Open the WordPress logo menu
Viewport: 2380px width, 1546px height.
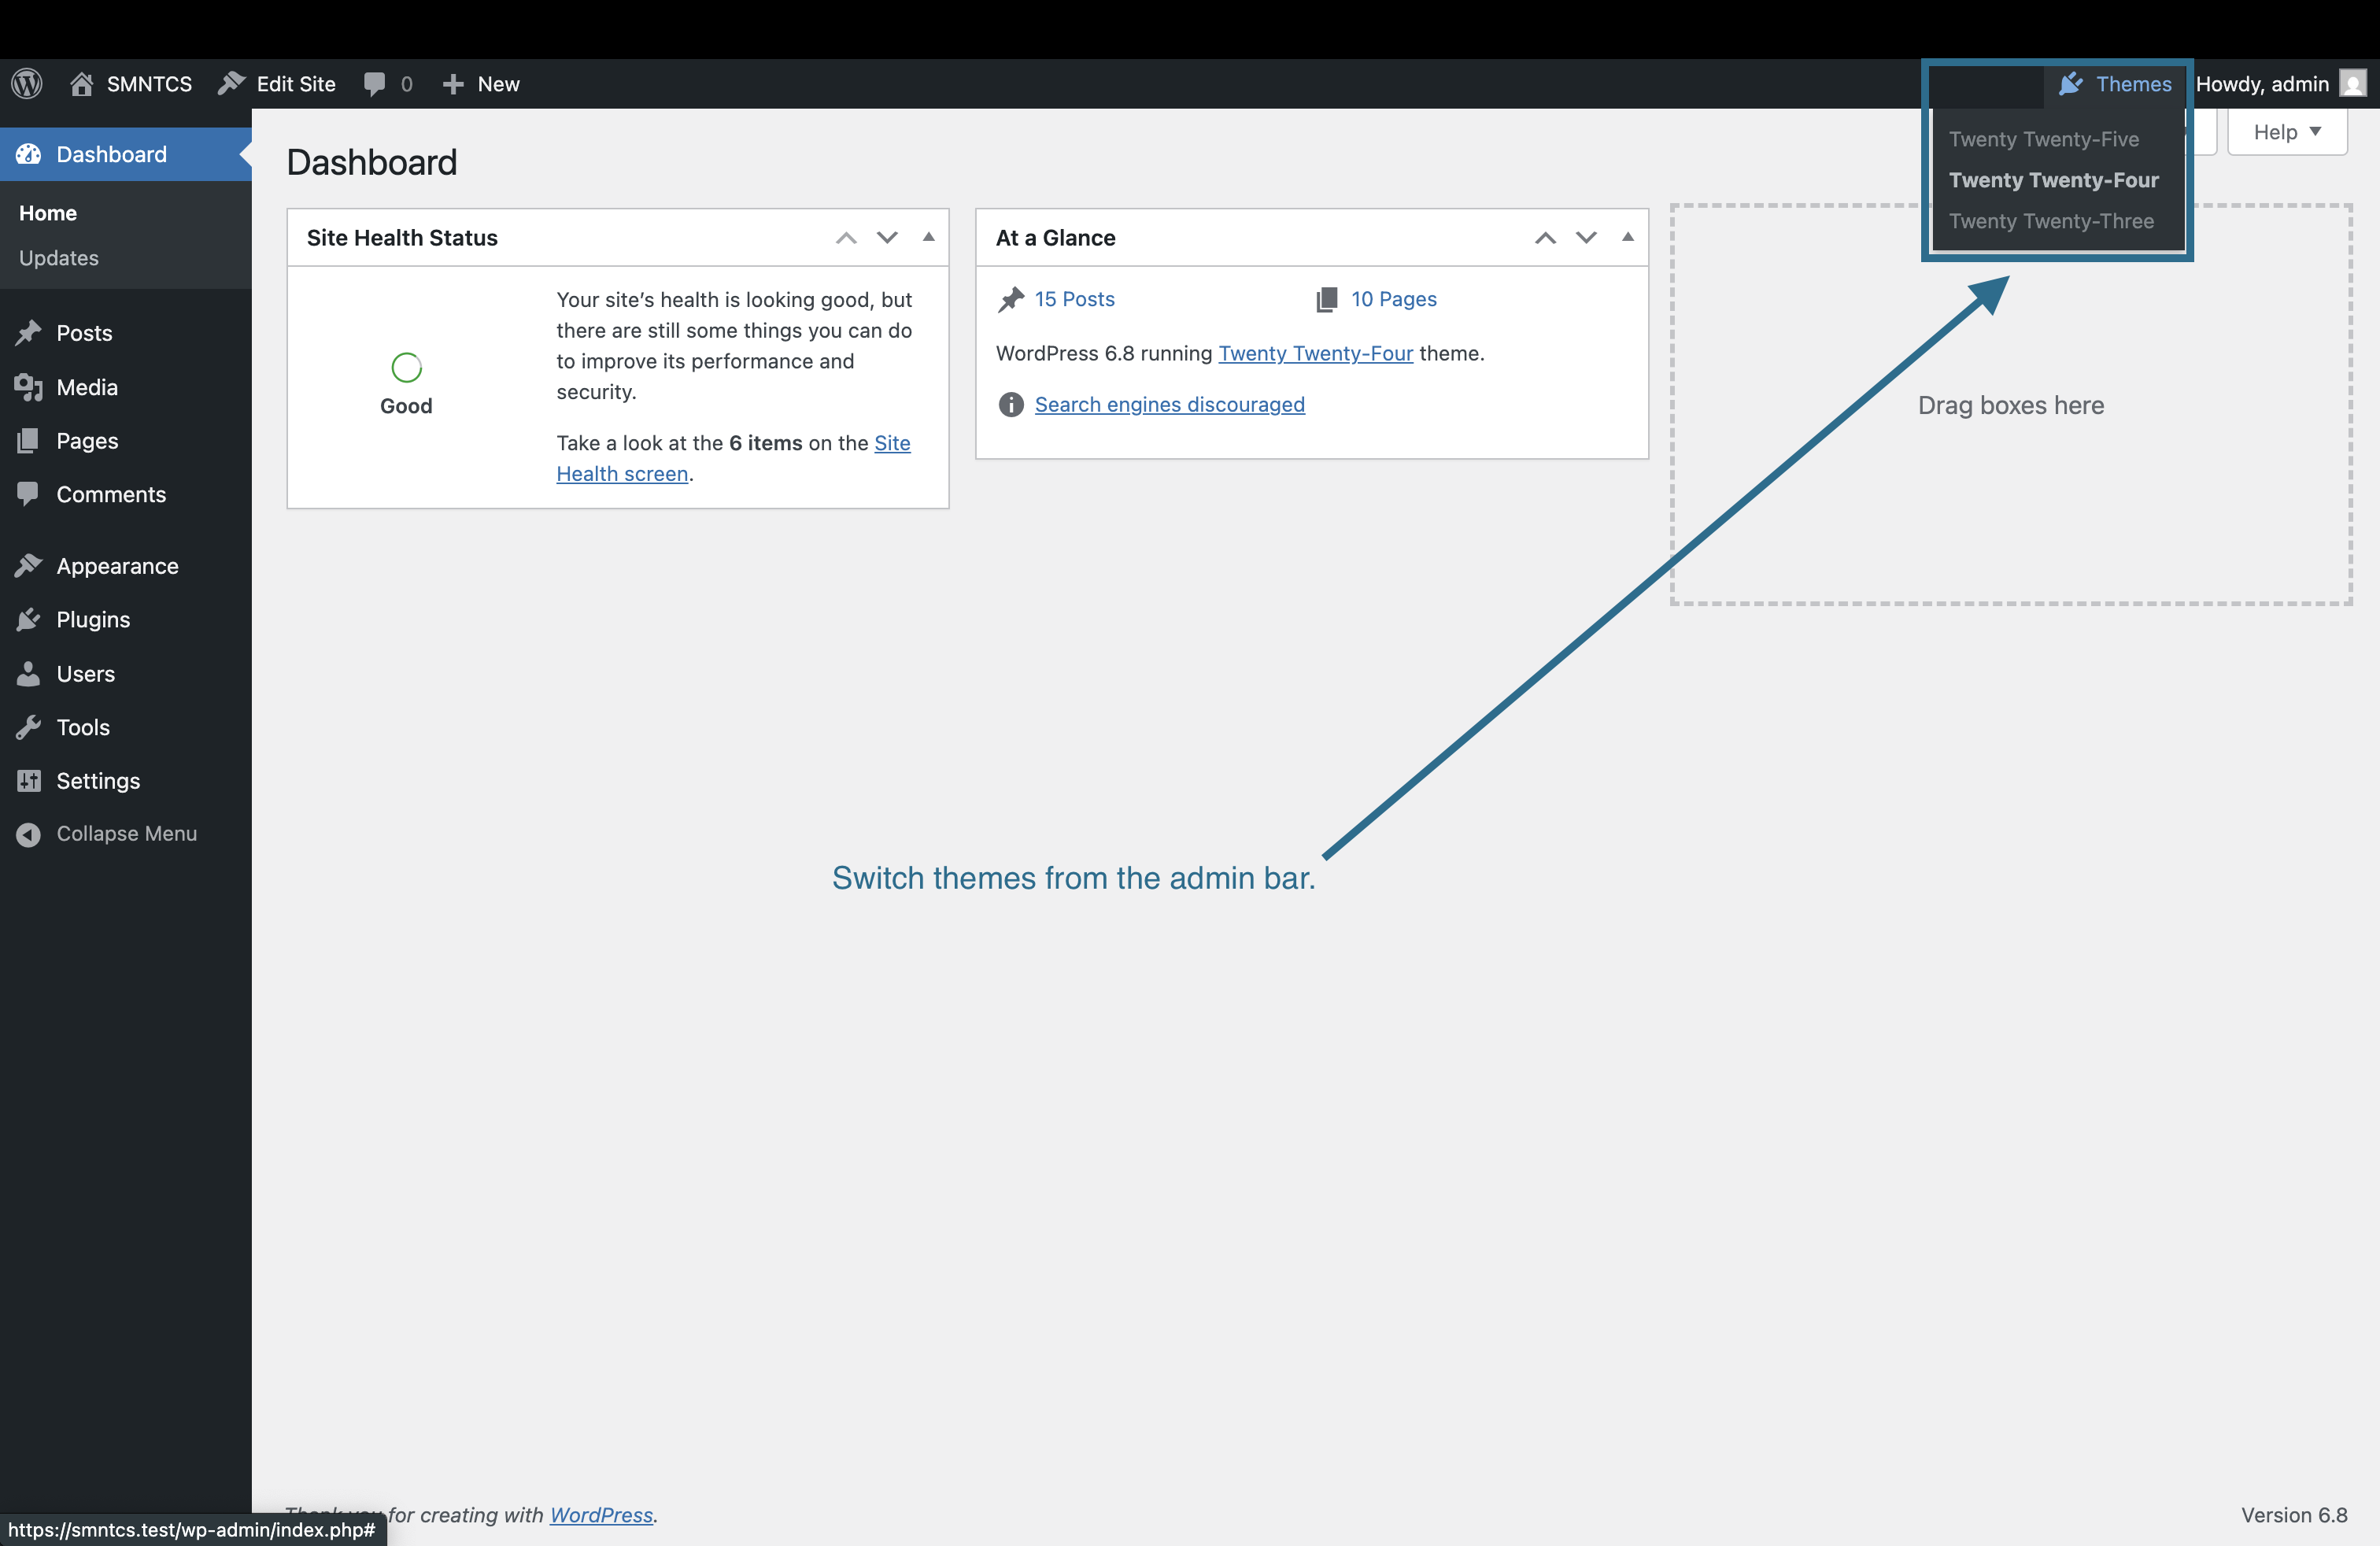(x=27, y=84)
